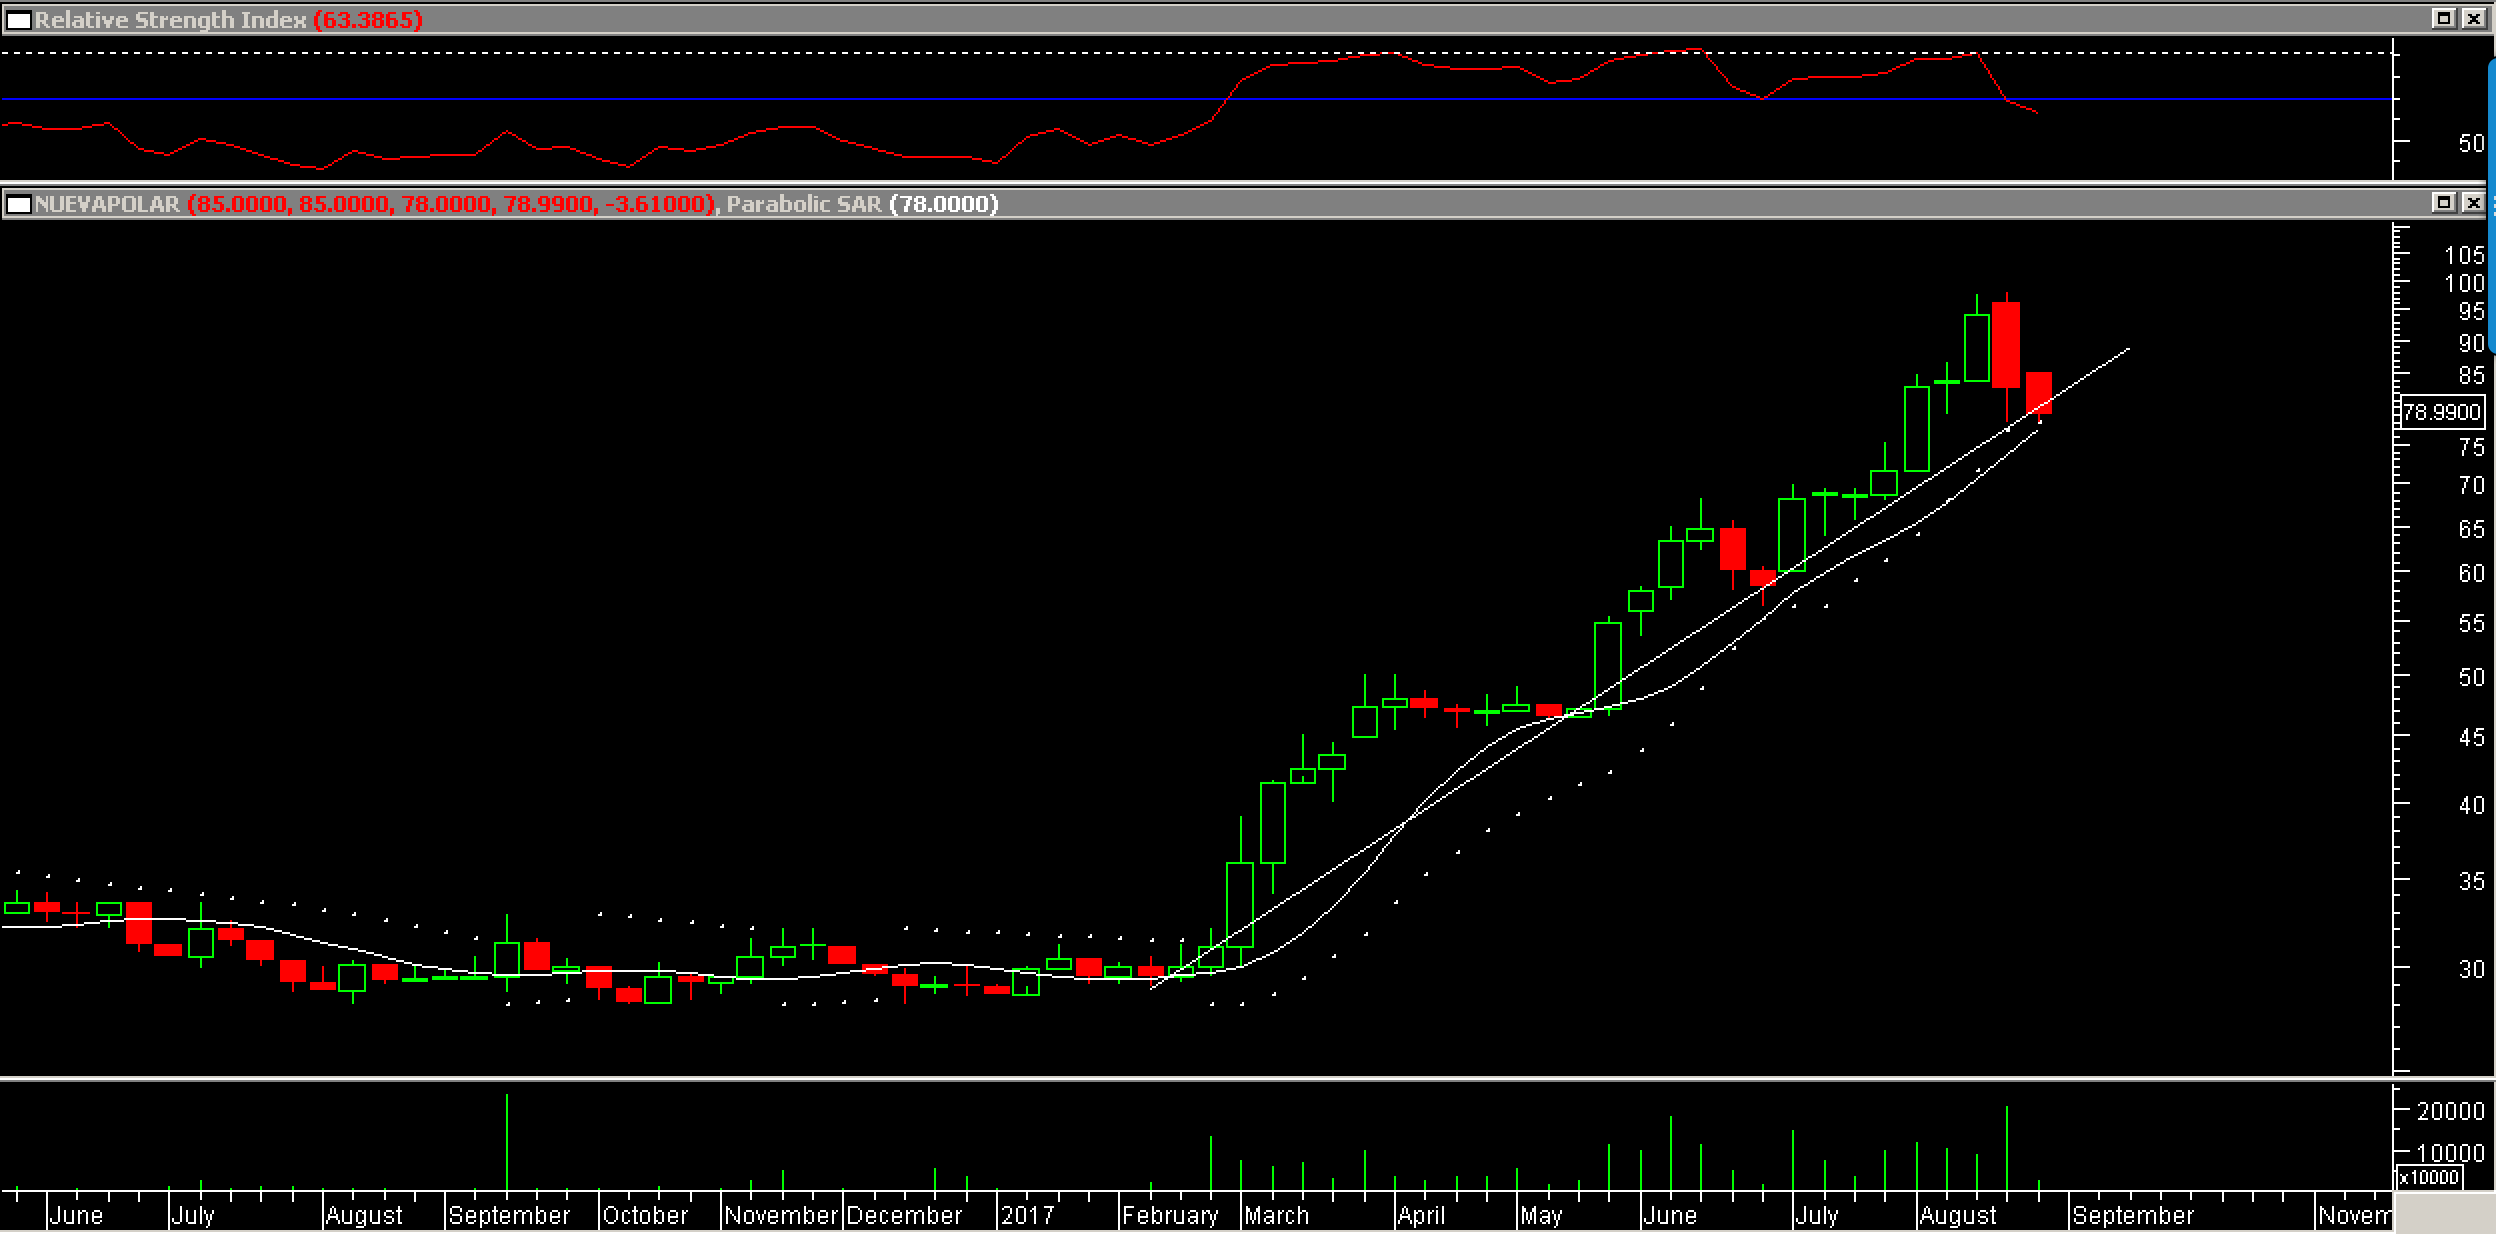Viewport: 2496px width, 1234px height.
Task: Select the blue horizontal RSI level line
Action: pos(600,99)
